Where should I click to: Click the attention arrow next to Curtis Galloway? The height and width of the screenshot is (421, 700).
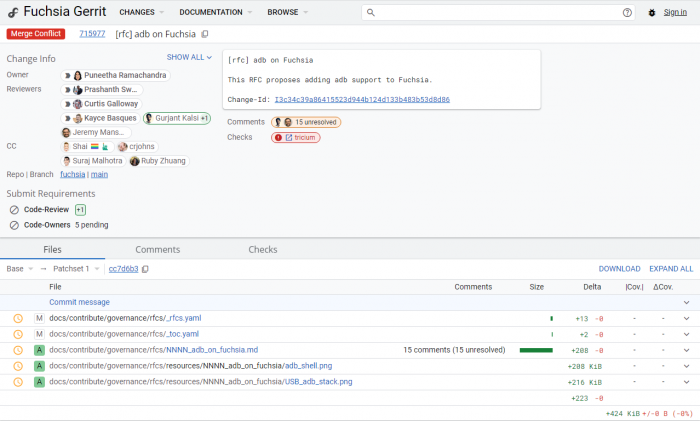pos(67,104)
